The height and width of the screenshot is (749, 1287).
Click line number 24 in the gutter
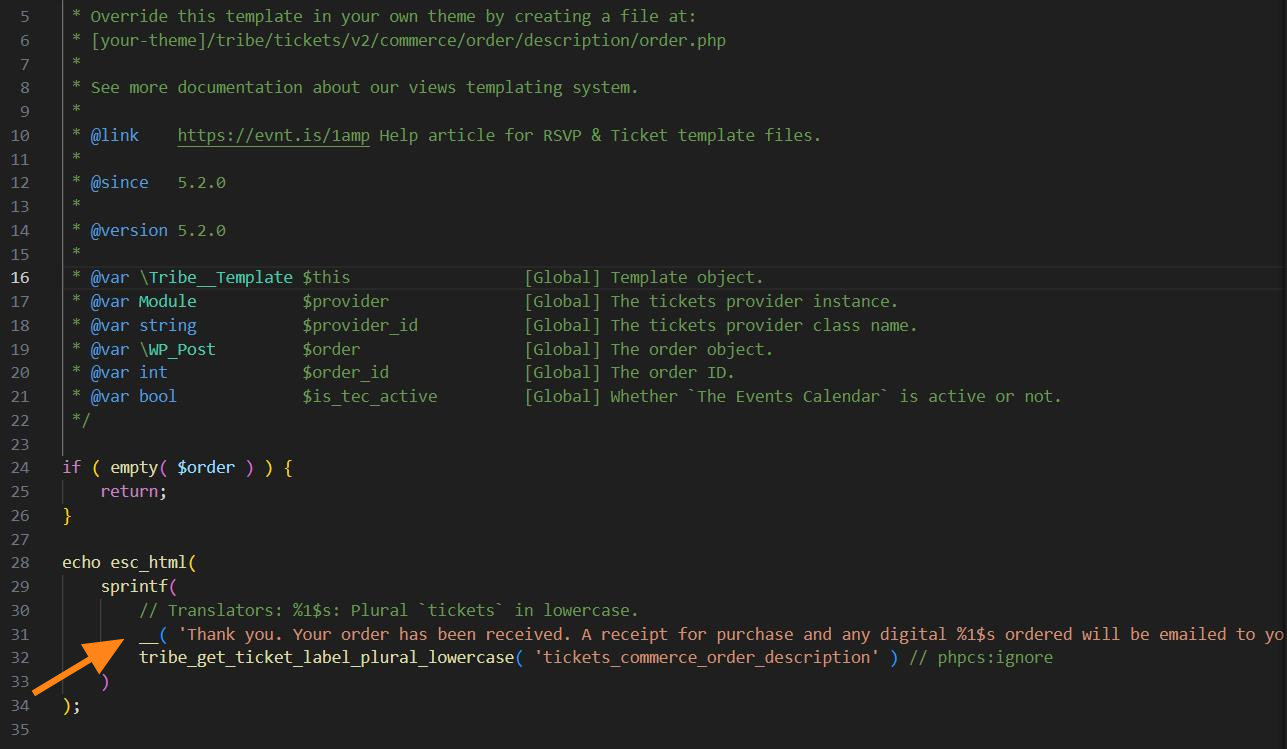[20, 468]
